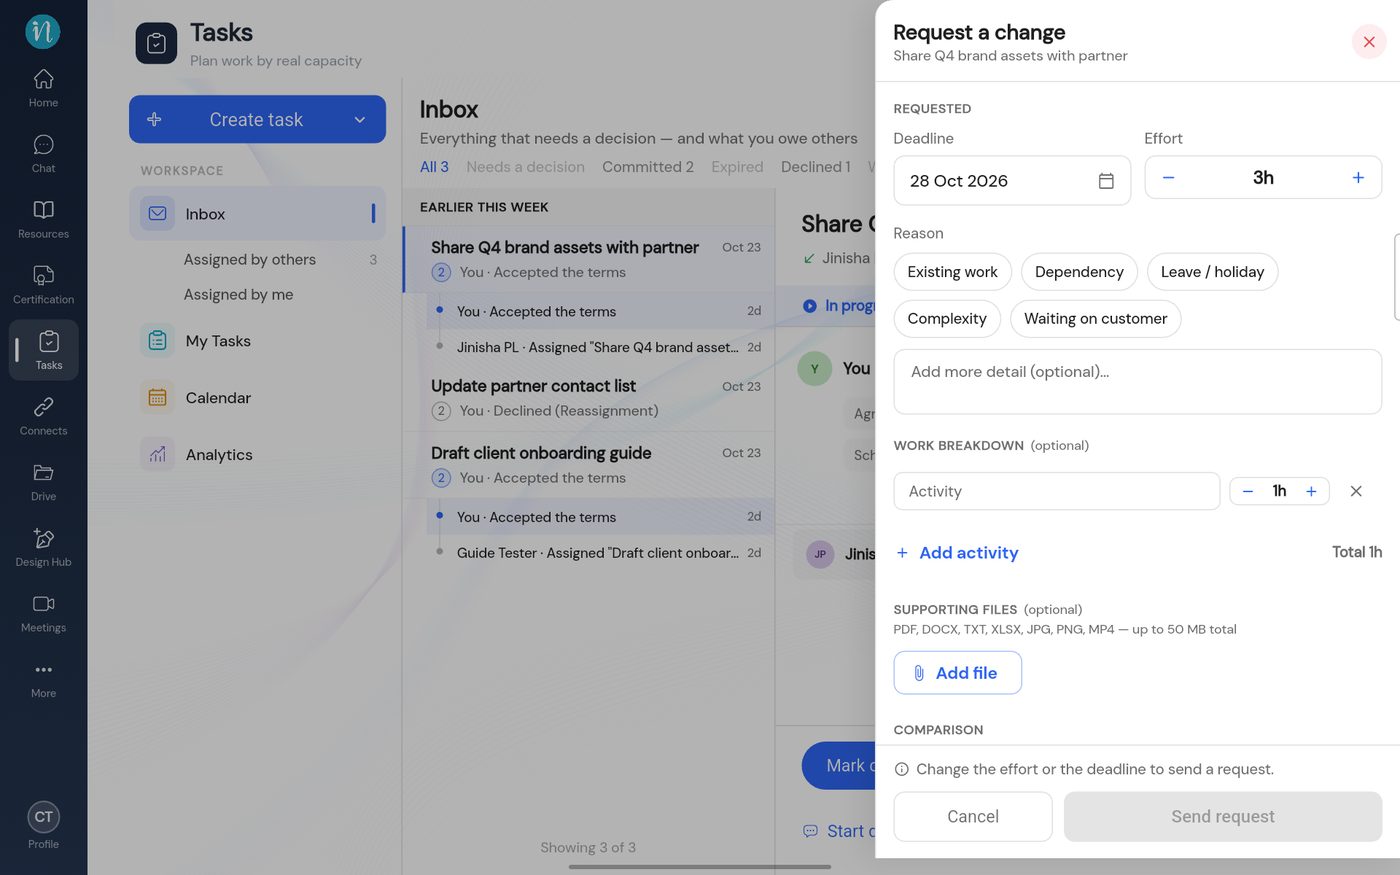The height and width of the screenshot is (875, 1400).
Task: Choose the Complexity reason chip
Action: 947,319
